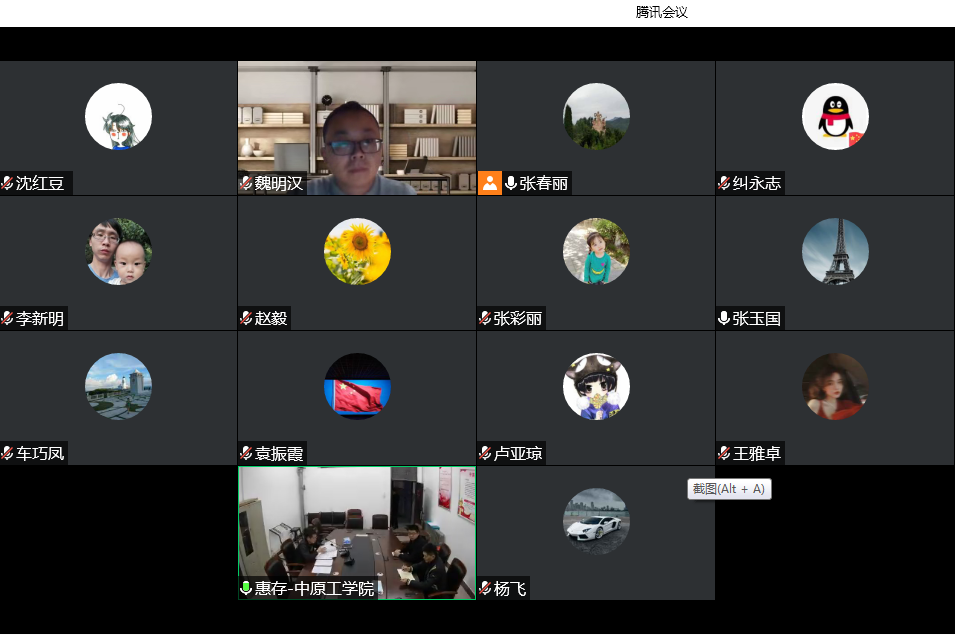This screenshot has height=635, width=955.
Task: Click the muted mic icon beside 赵毅
Action: (x=246, y=318)
